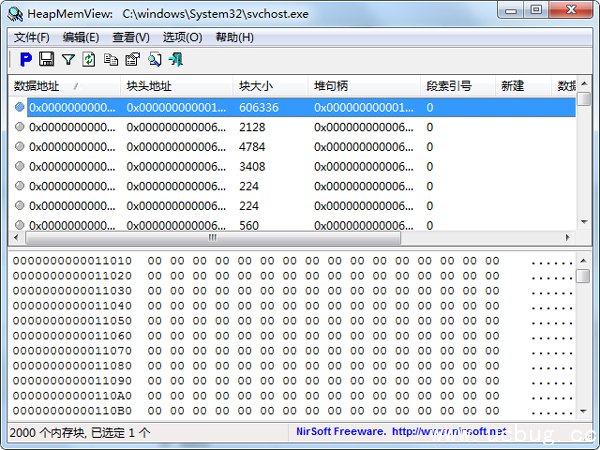Click the block list horizontal scrollbar thumb
The height and width of the screenshot is (450, 600).
coord(212,239)
